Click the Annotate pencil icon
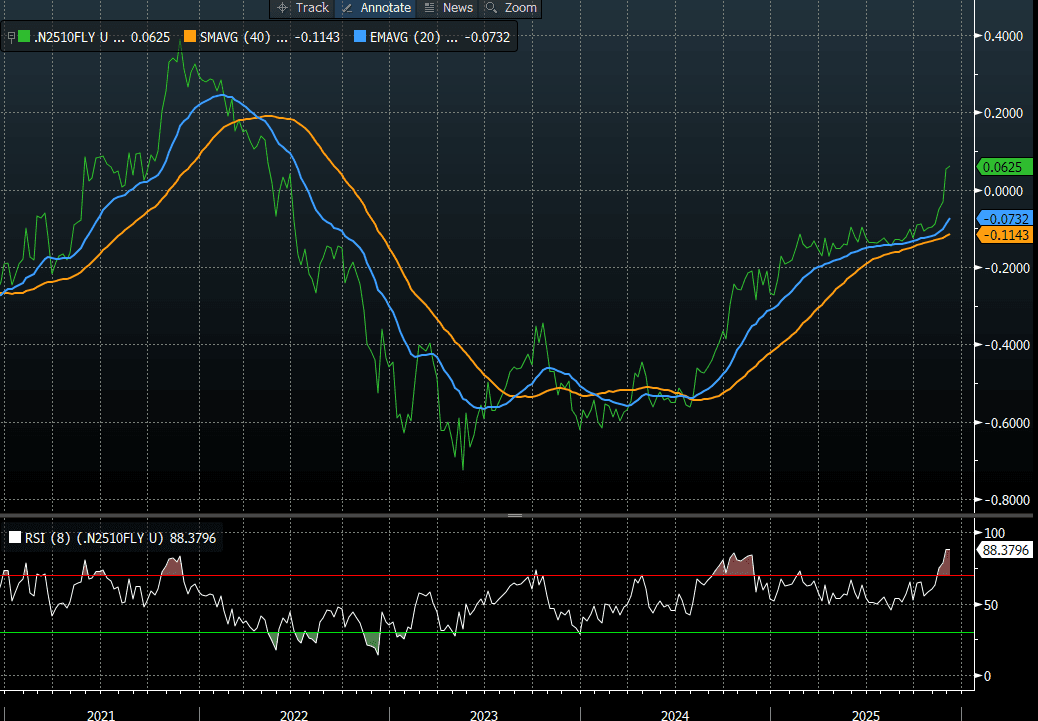This screenshot has height=721, width=1038. 347,8
